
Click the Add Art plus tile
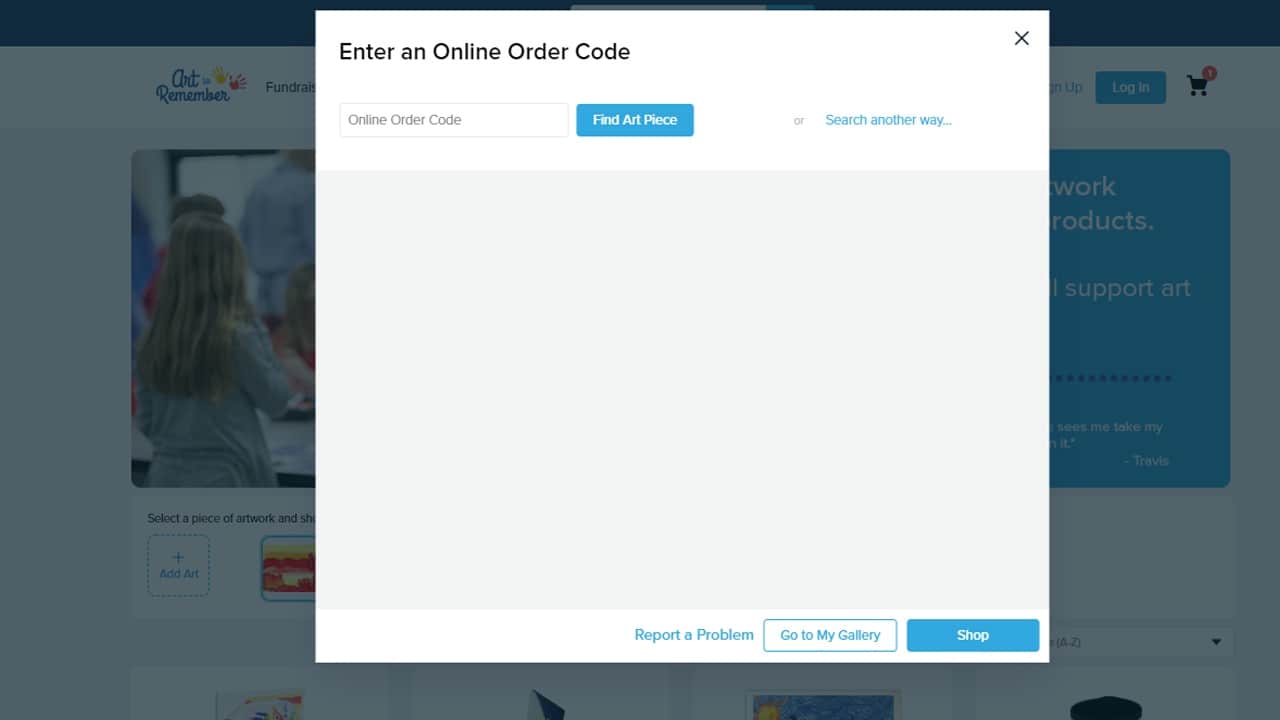pos(179,566)
